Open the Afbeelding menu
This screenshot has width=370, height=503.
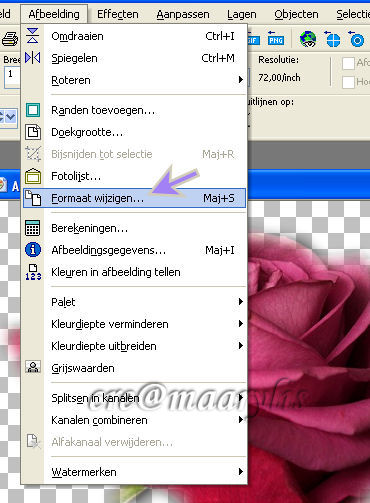coord(54,14)
